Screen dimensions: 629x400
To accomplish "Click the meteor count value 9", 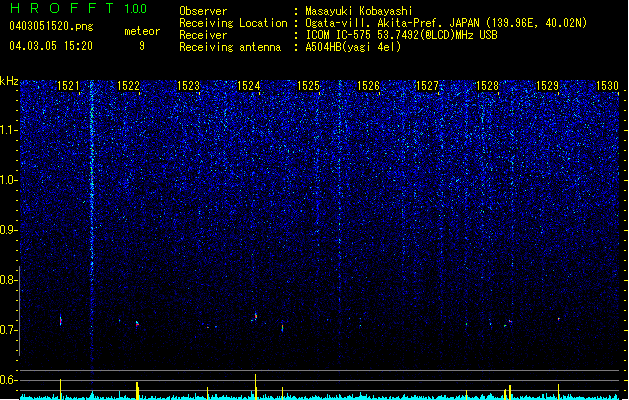I will click(x=142, y=46).
